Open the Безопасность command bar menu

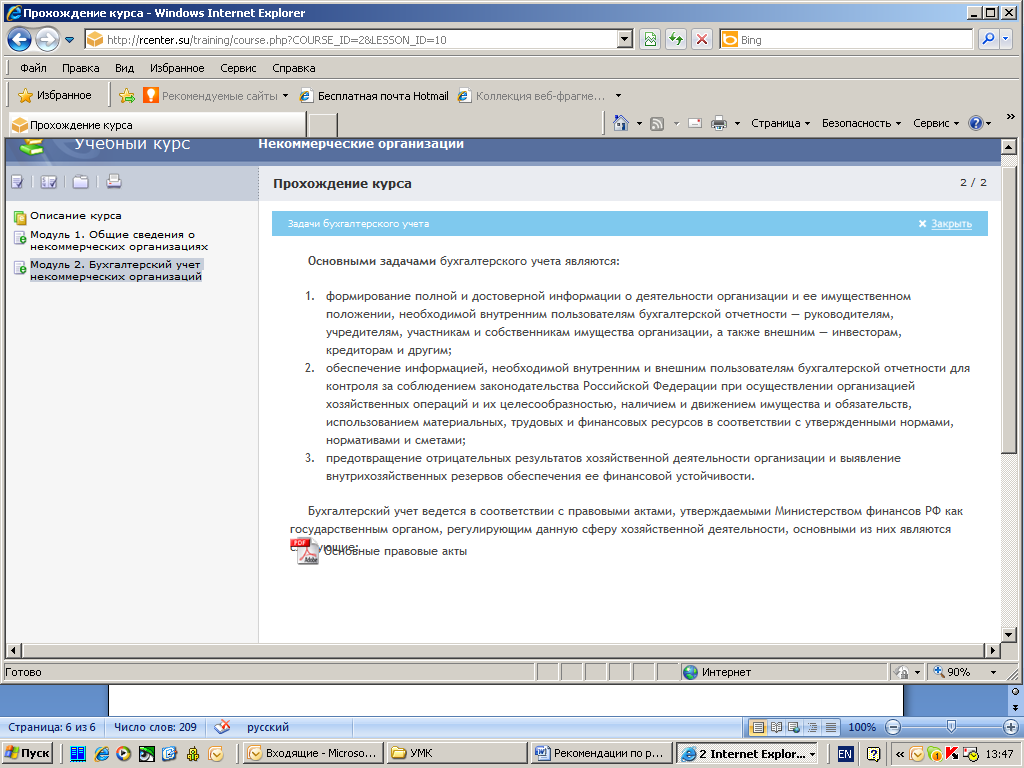[861, 123]
